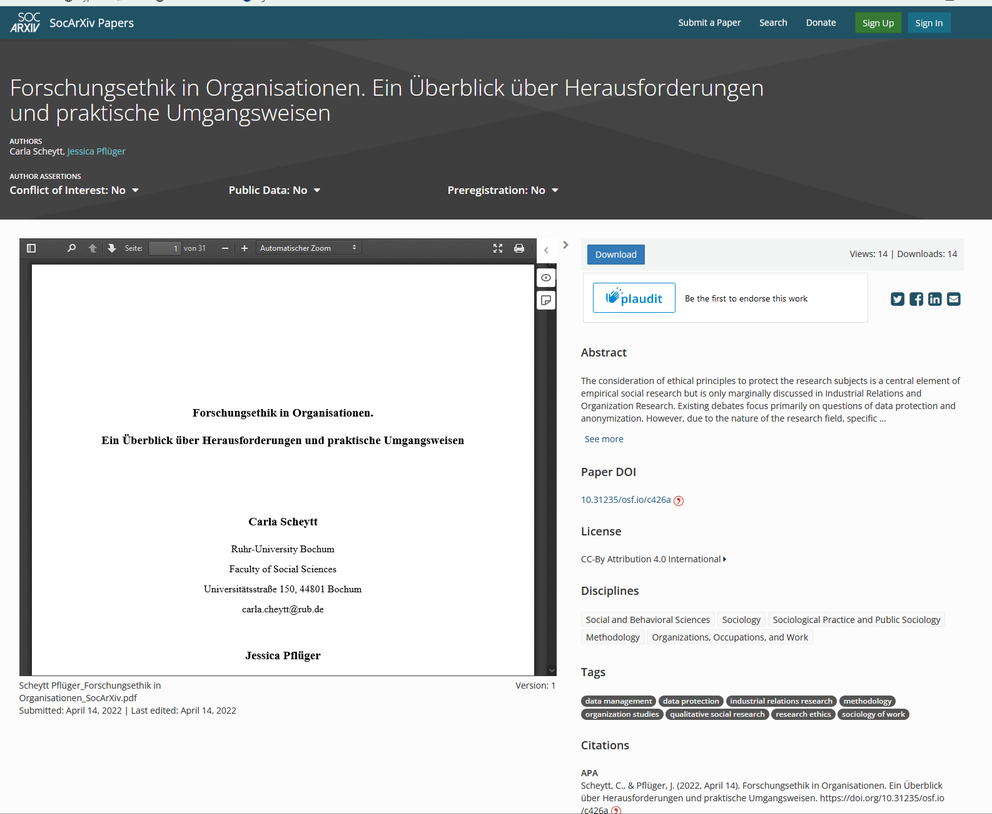Expand Conflict of Interest assertion
Image resolution: width=992 pixels, height=814 pixels.
coord(74,190)
